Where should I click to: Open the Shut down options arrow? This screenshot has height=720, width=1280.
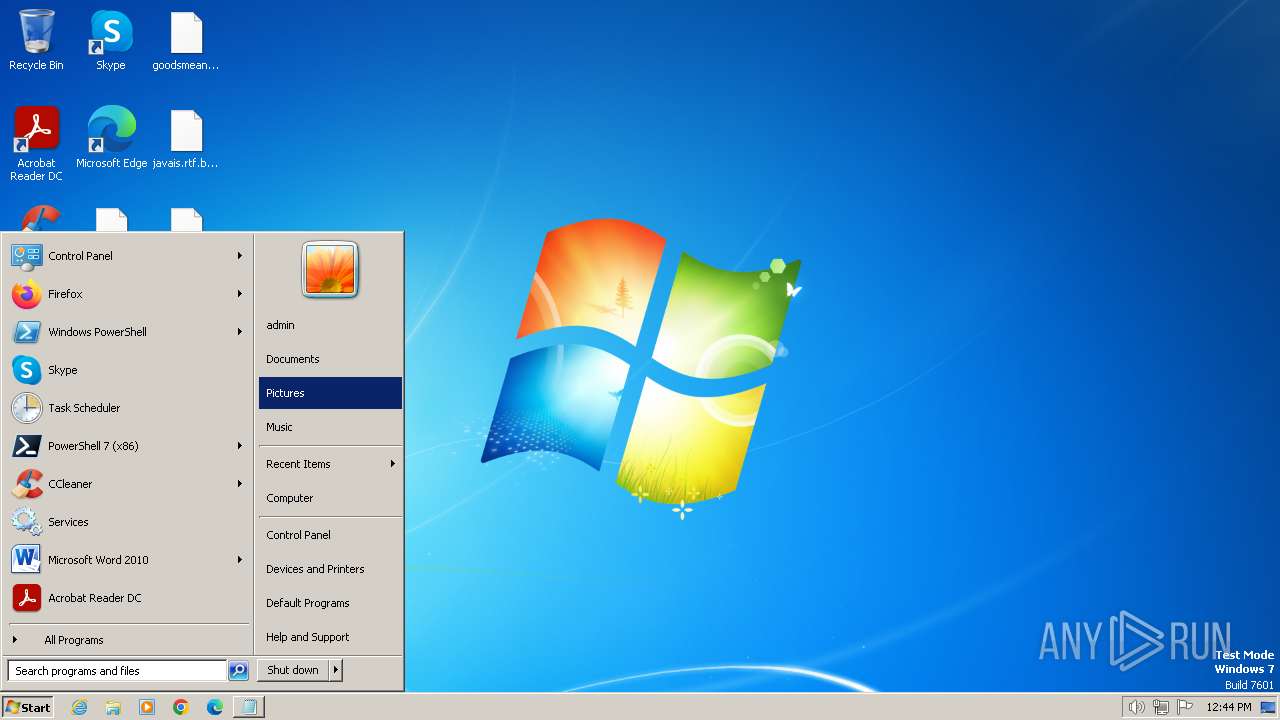tap(336, 670)
